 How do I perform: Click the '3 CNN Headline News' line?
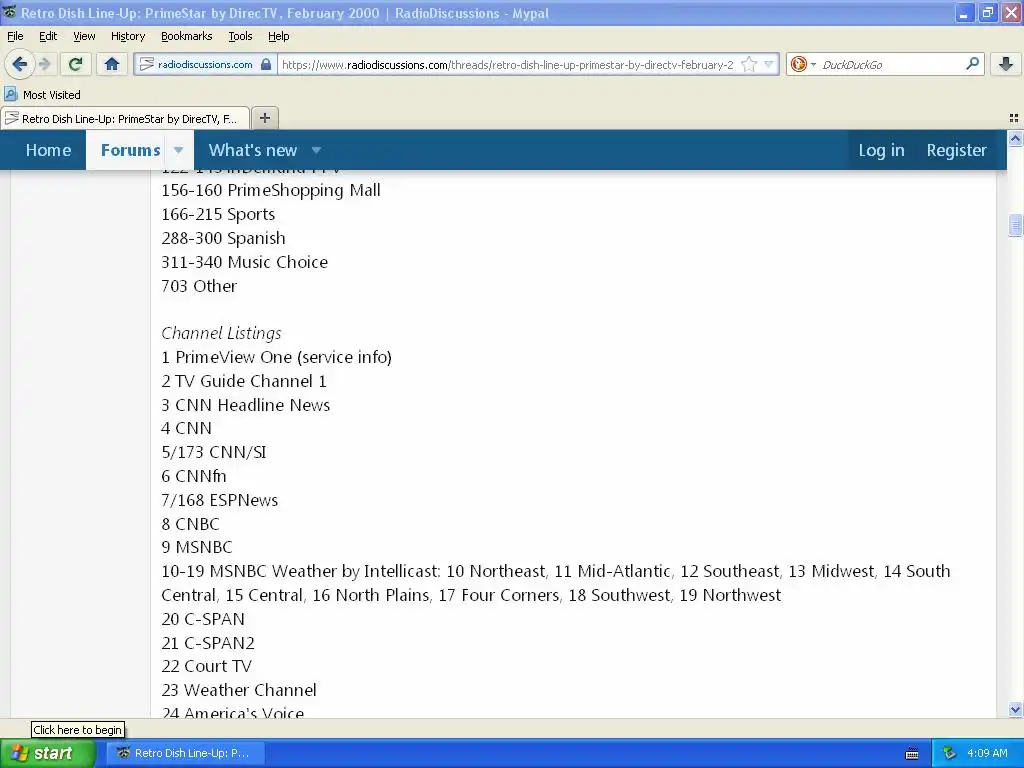point(246,405)
